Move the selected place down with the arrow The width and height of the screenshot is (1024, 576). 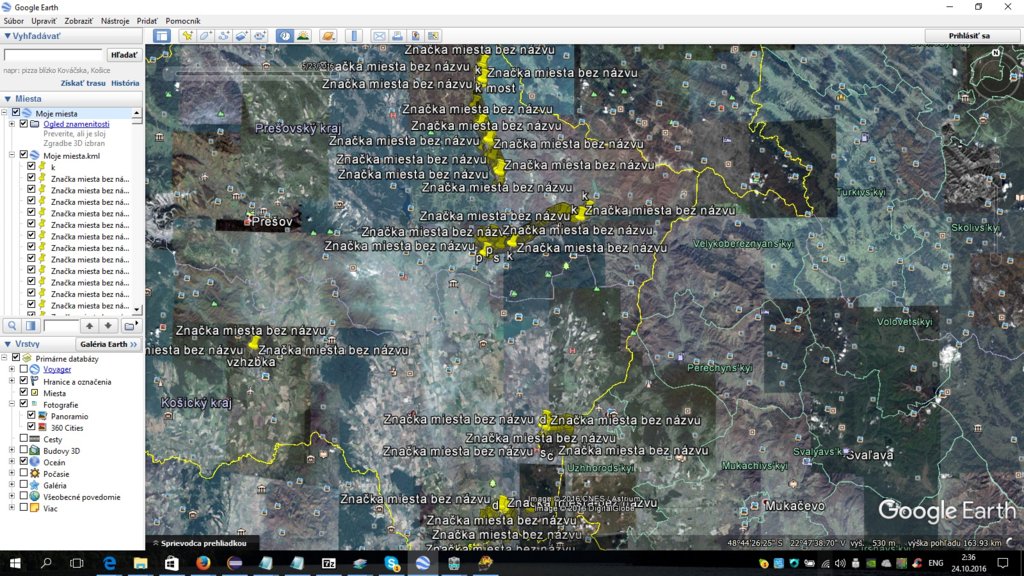108,325
